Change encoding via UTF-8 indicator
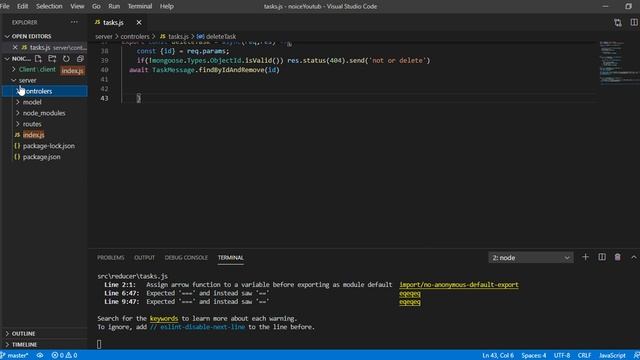The height and width of the screenshot is (360, 640). tap(562, 355)
